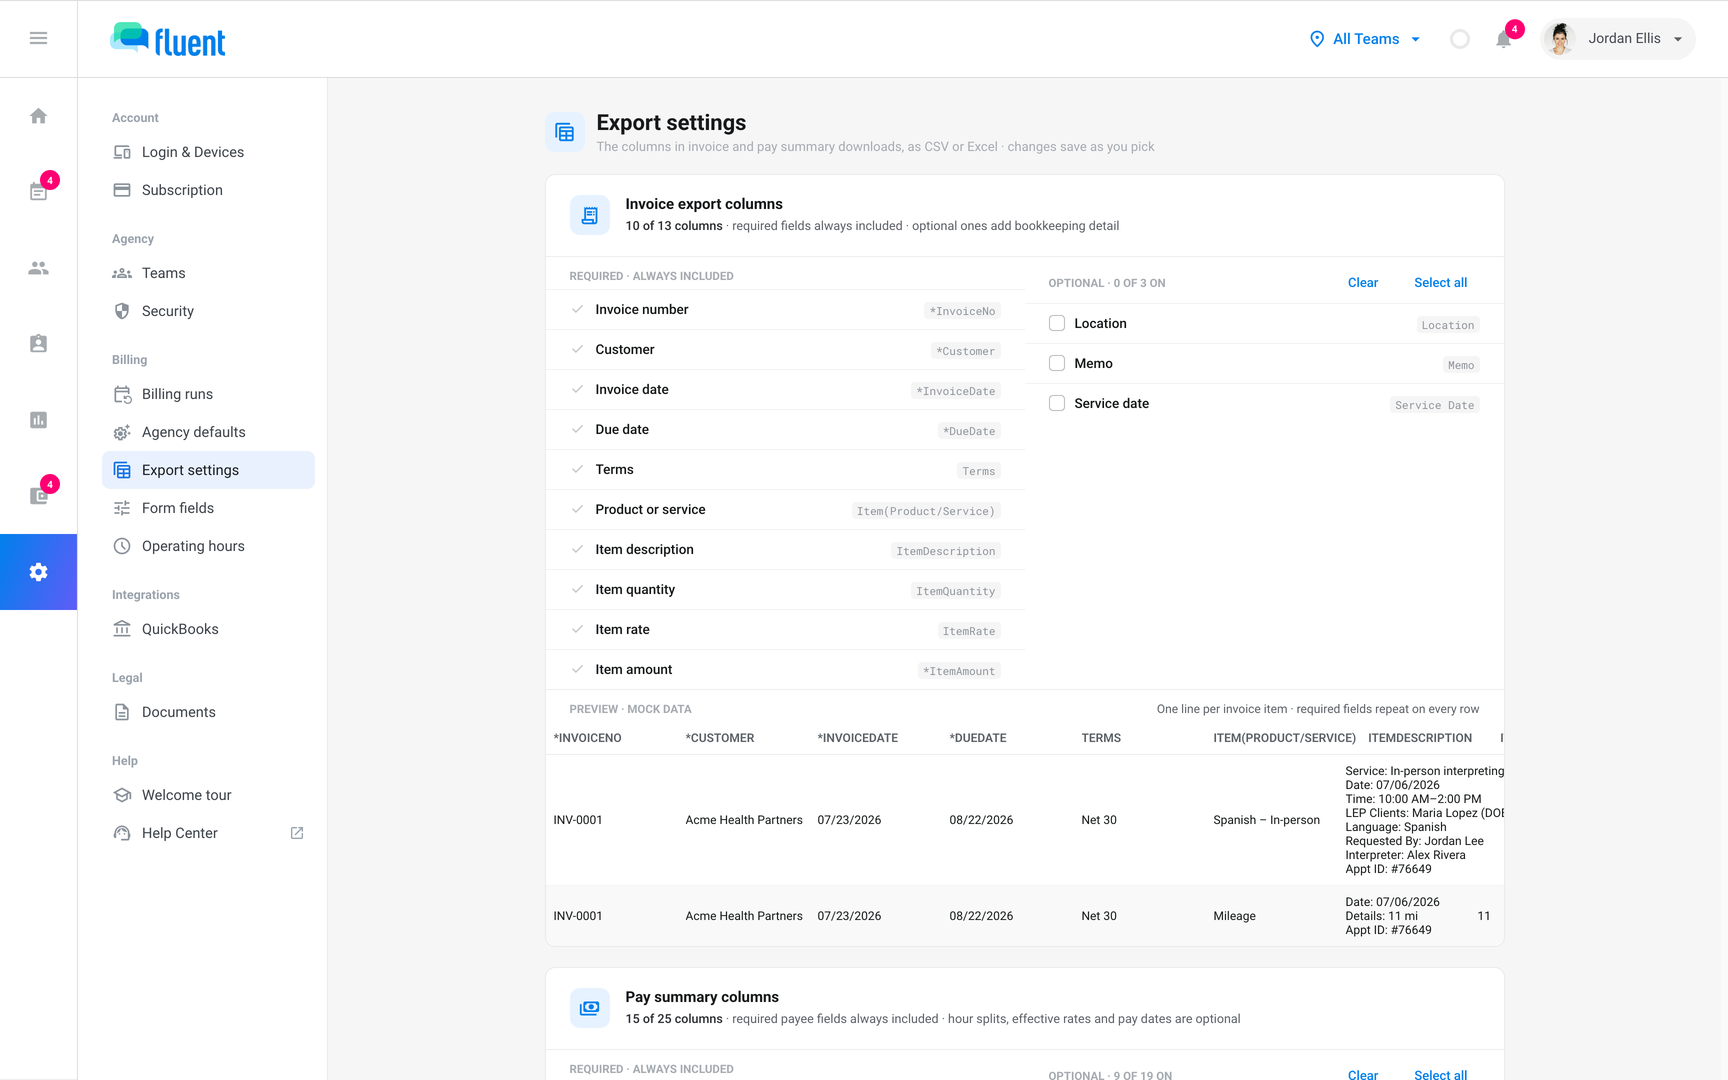Click the fluent logo
The width and height of the screenshot is (1728, 1080).
[168, 39]
